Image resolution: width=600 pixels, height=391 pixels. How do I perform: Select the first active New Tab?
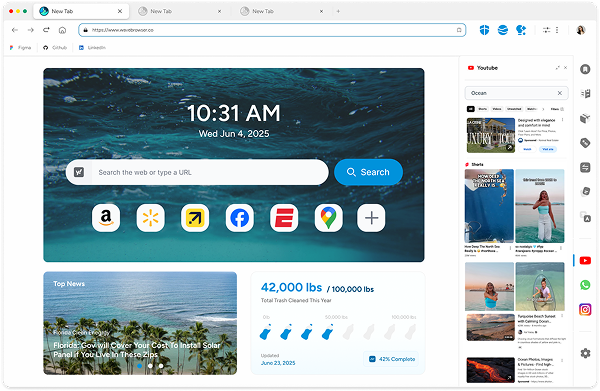(x=82, y=11)
